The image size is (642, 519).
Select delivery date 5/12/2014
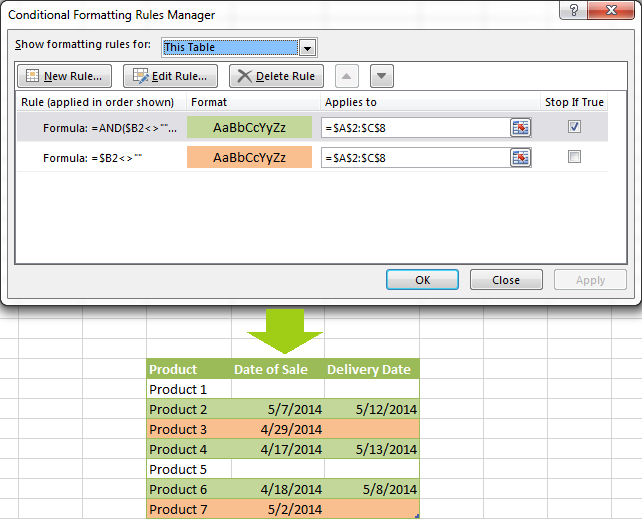pos(372,409)
